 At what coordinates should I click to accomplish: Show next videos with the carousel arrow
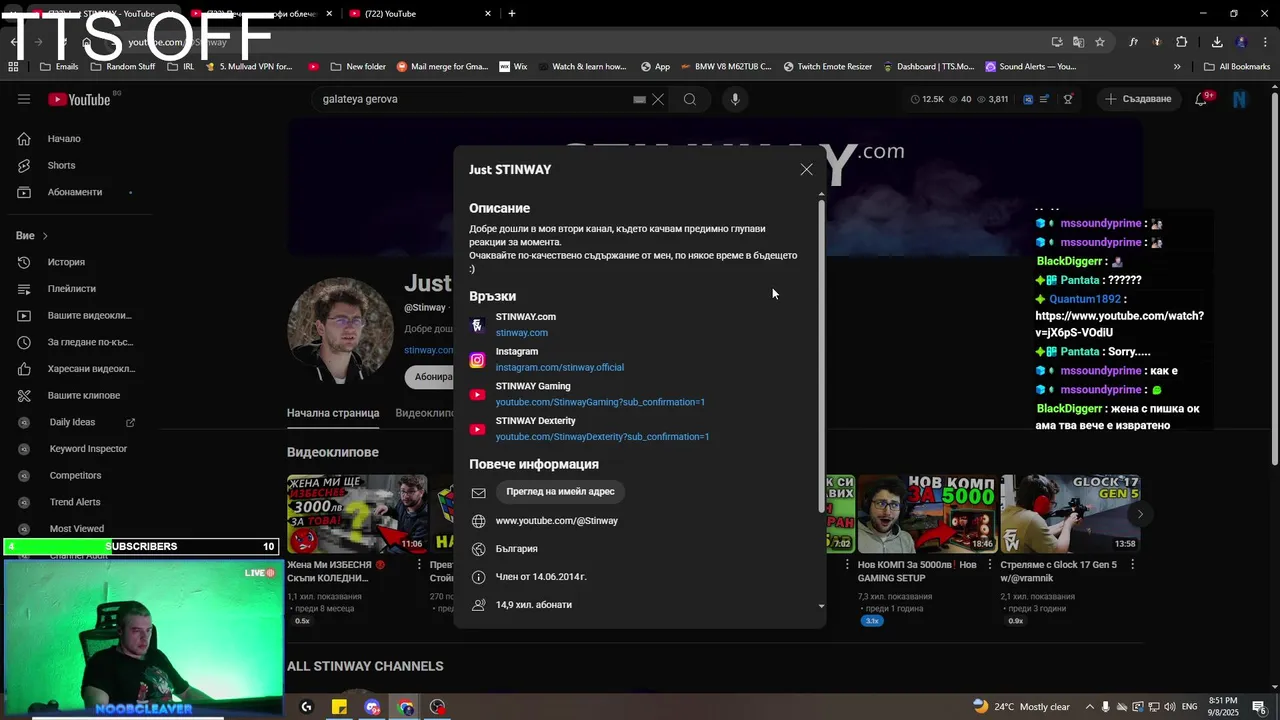pyautogui.click(x=1140, y=514)
